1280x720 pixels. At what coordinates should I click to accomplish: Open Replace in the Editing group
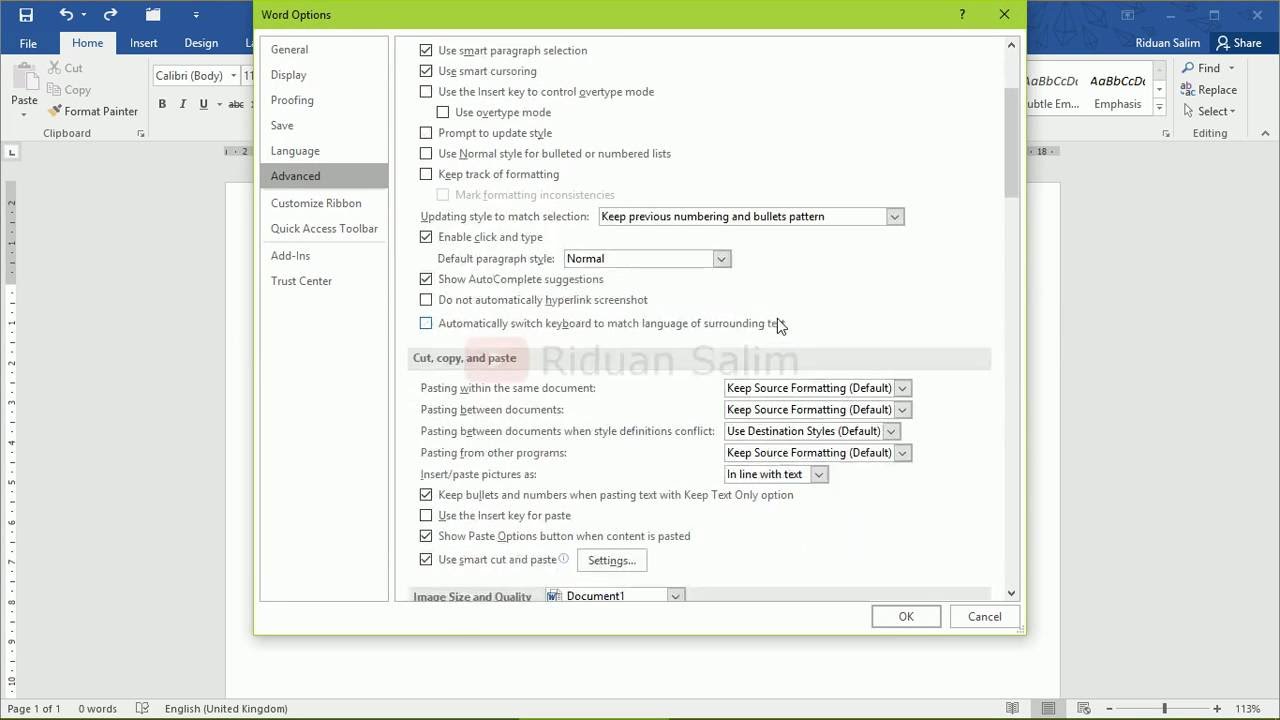[x=1208, y=90]
